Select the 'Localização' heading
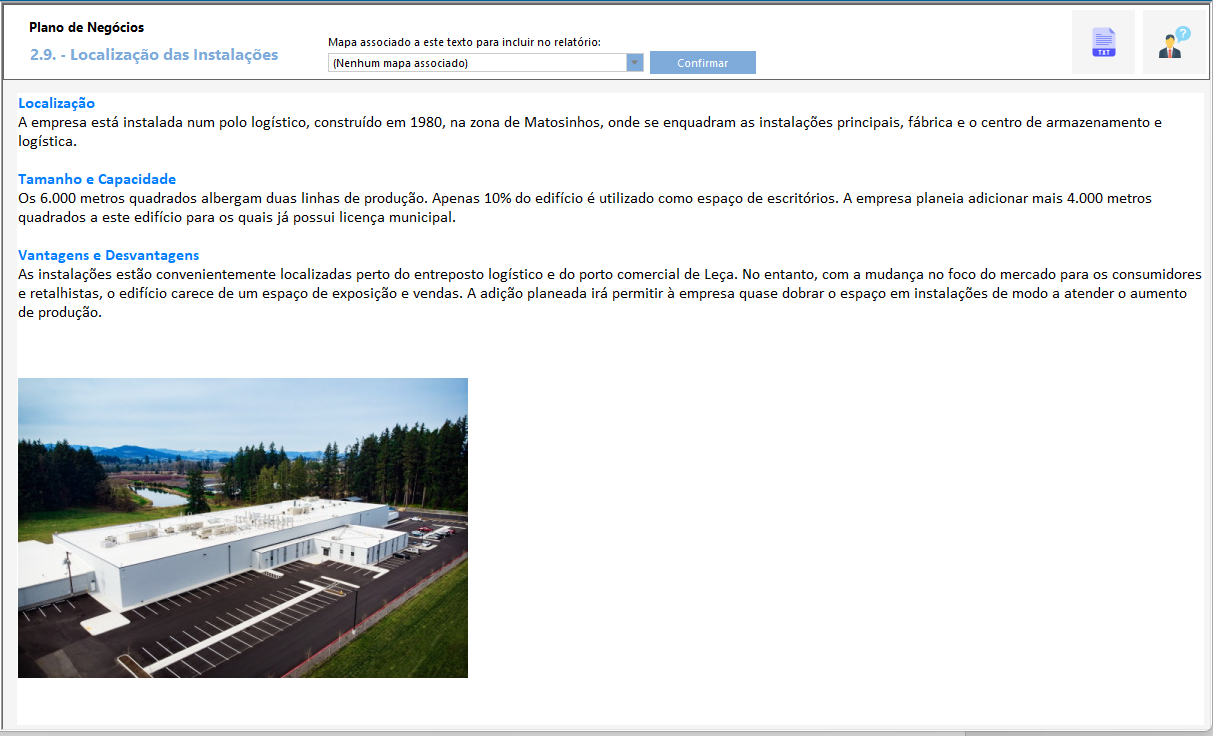This screenshot has width=1213, height=736. [56, 103]
